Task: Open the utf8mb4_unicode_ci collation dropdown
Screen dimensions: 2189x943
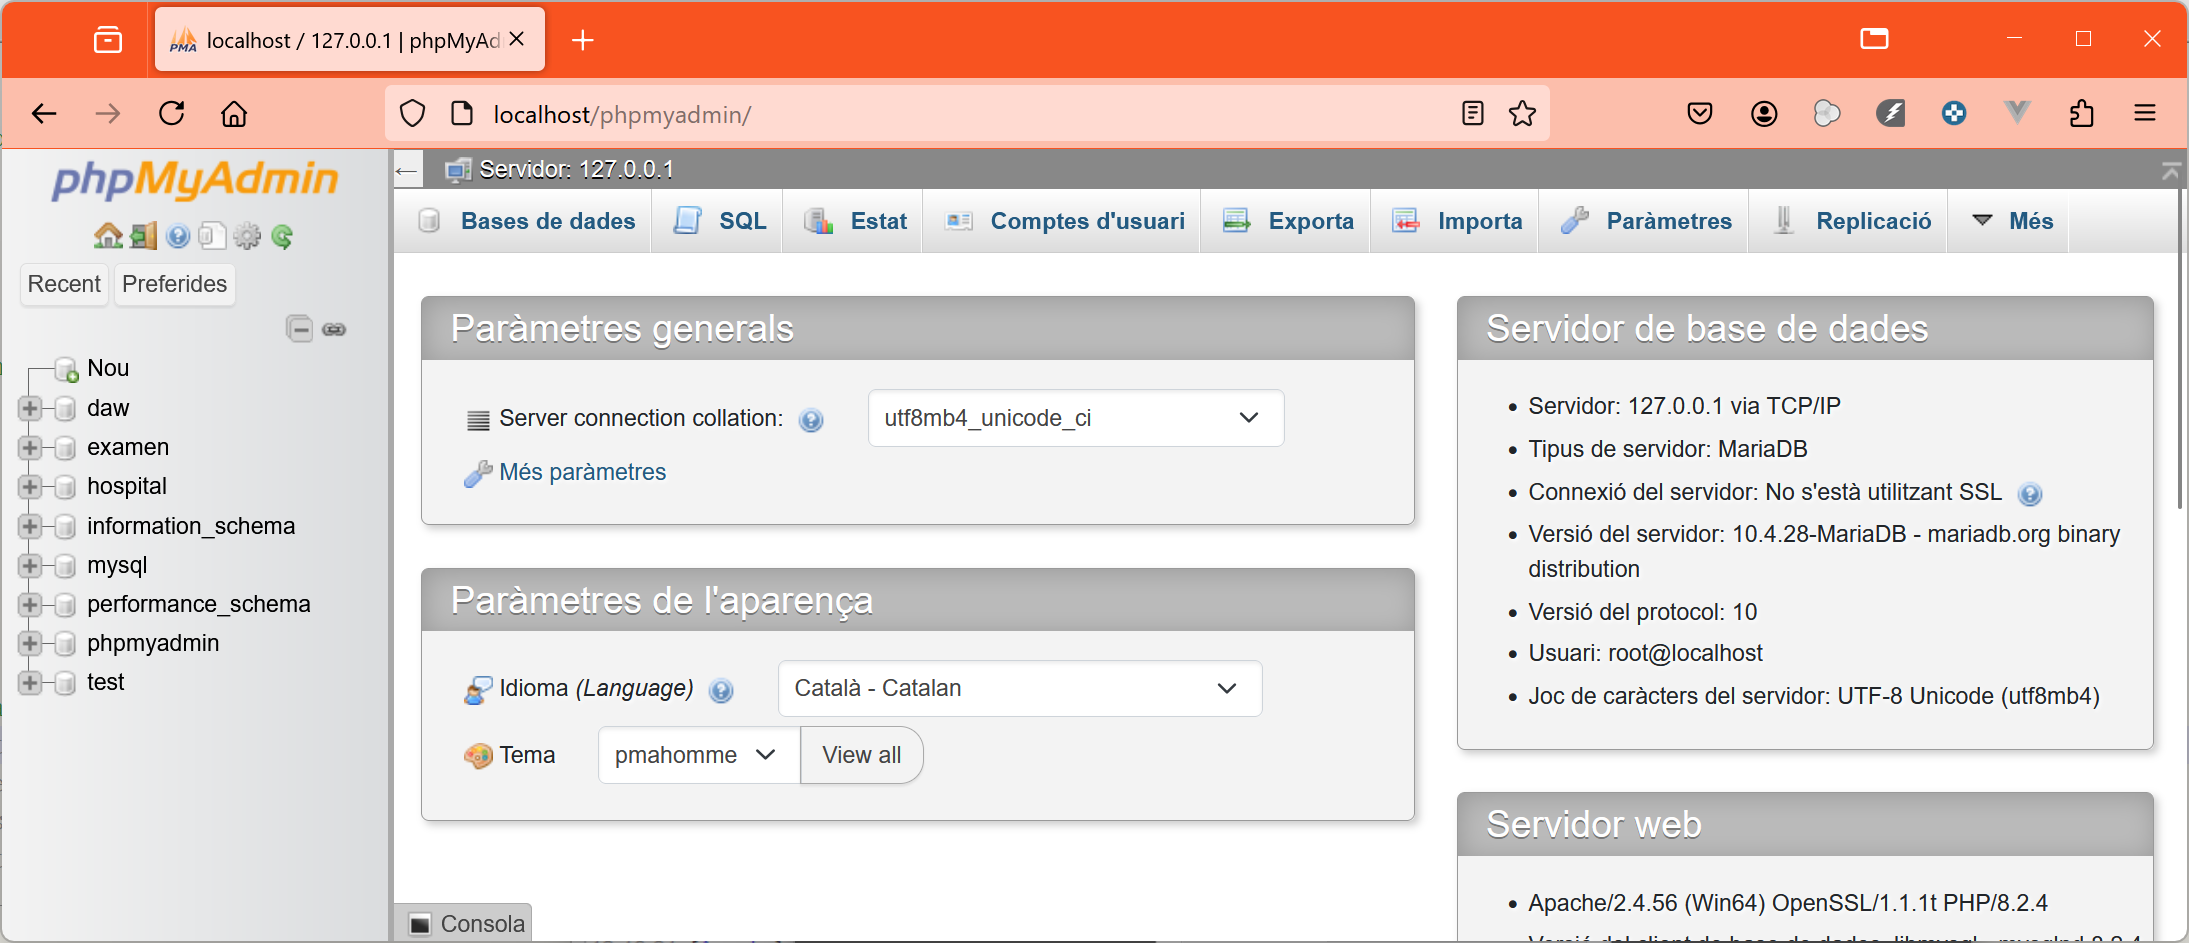Action: 1075,418
